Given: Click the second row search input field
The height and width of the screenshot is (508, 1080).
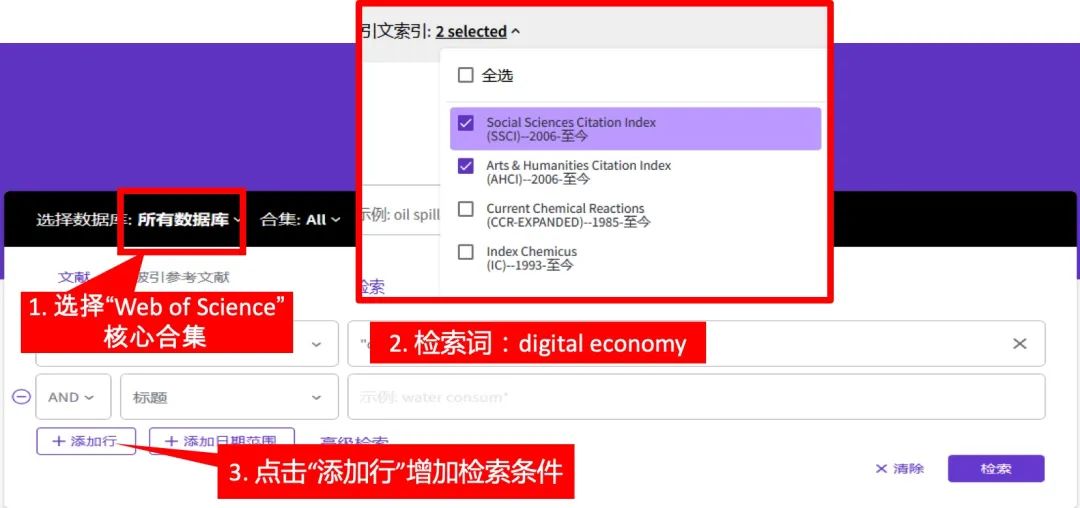Looking at the screenshot, I should pos(695,397).
